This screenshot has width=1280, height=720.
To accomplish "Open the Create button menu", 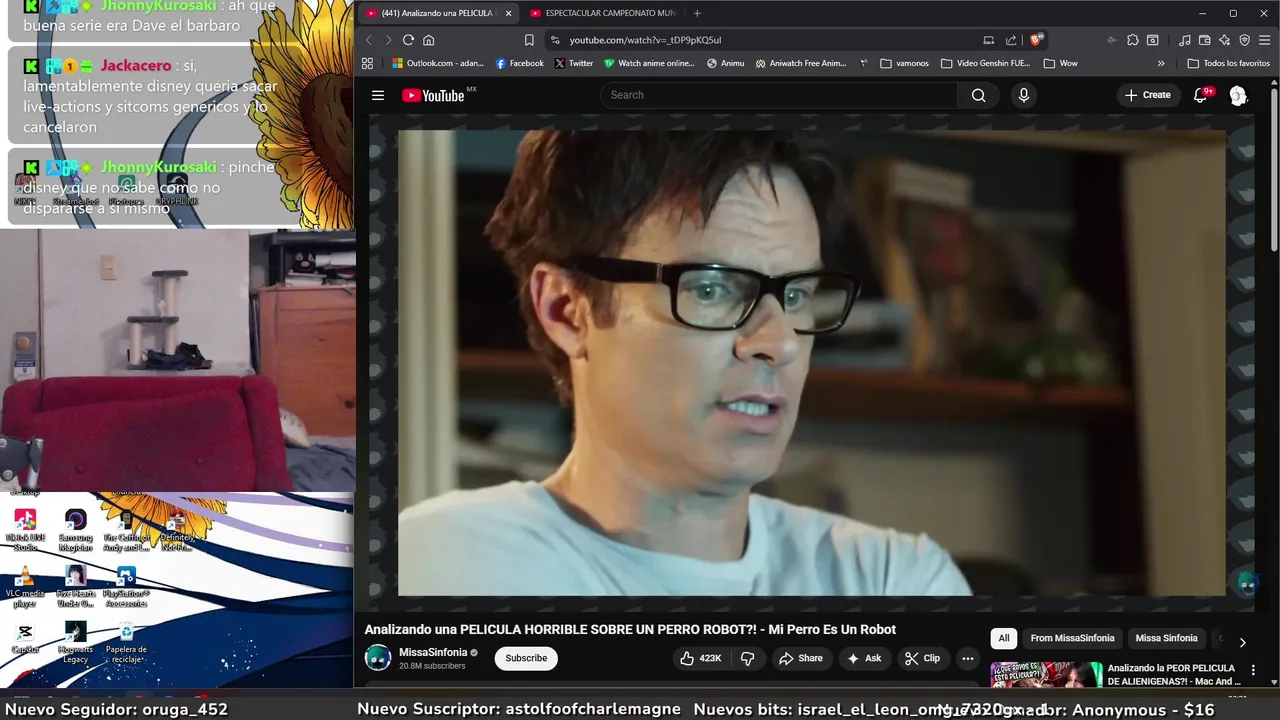I will (1147, 95).
